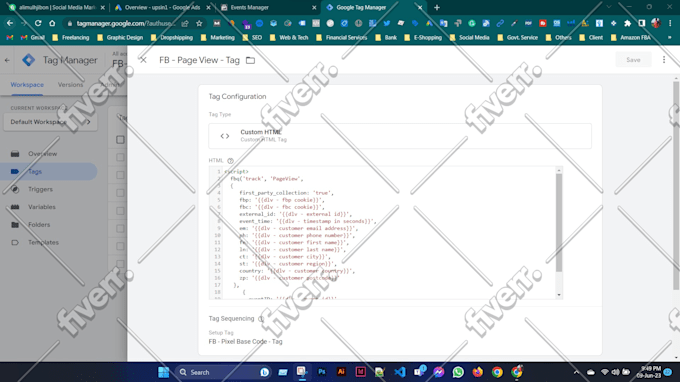Viewport: 680px width, 382px height.
Task: Click the Save button
Action: [633, 60]
